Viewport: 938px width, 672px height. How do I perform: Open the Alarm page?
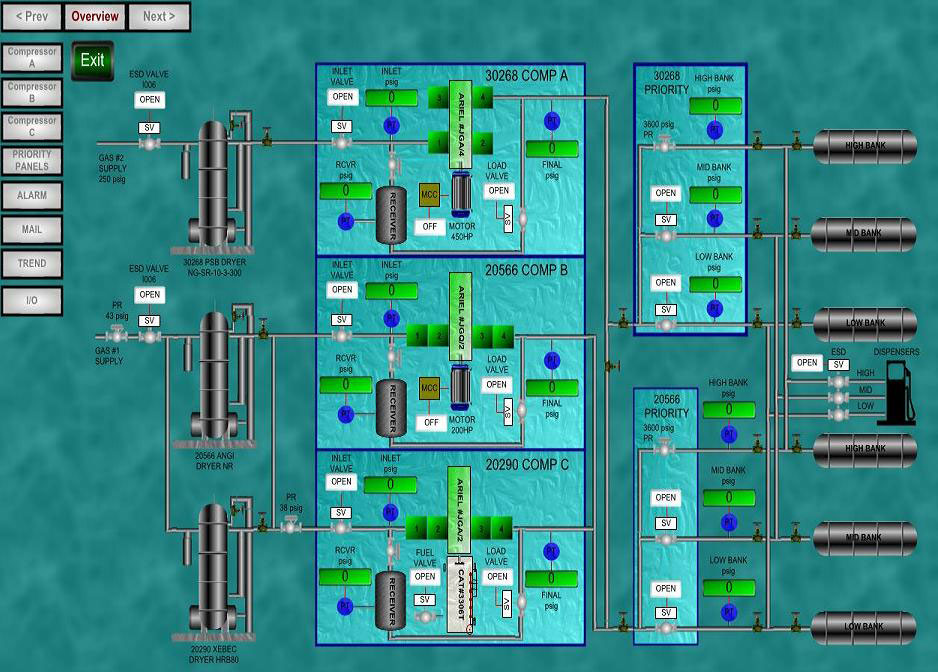coord(32,196)
